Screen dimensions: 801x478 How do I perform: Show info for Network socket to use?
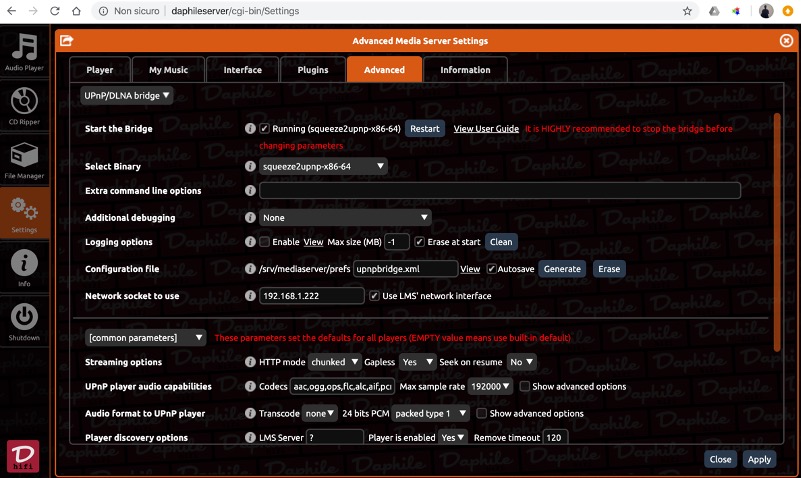(250, 296)
